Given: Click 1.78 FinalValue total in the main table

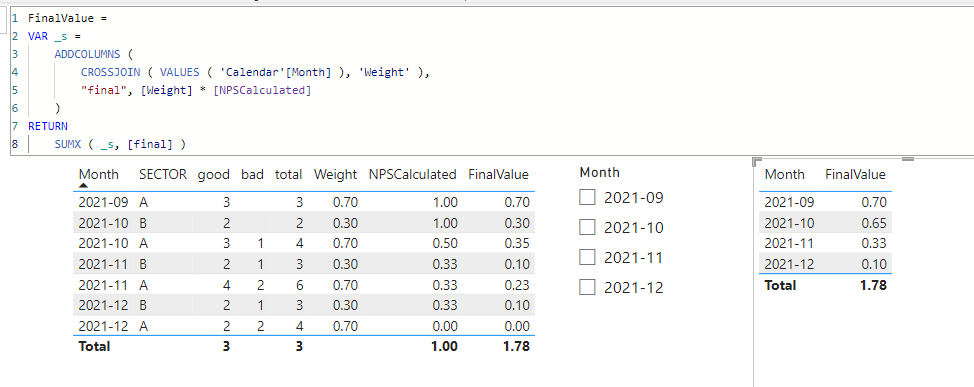Looking at the screenshot, I should (x=517, y=346).
